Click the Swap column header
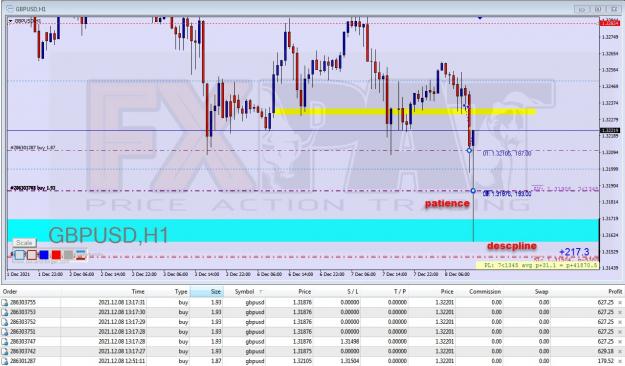This screenshot has width=625, height=366. [x=541, y=292]
